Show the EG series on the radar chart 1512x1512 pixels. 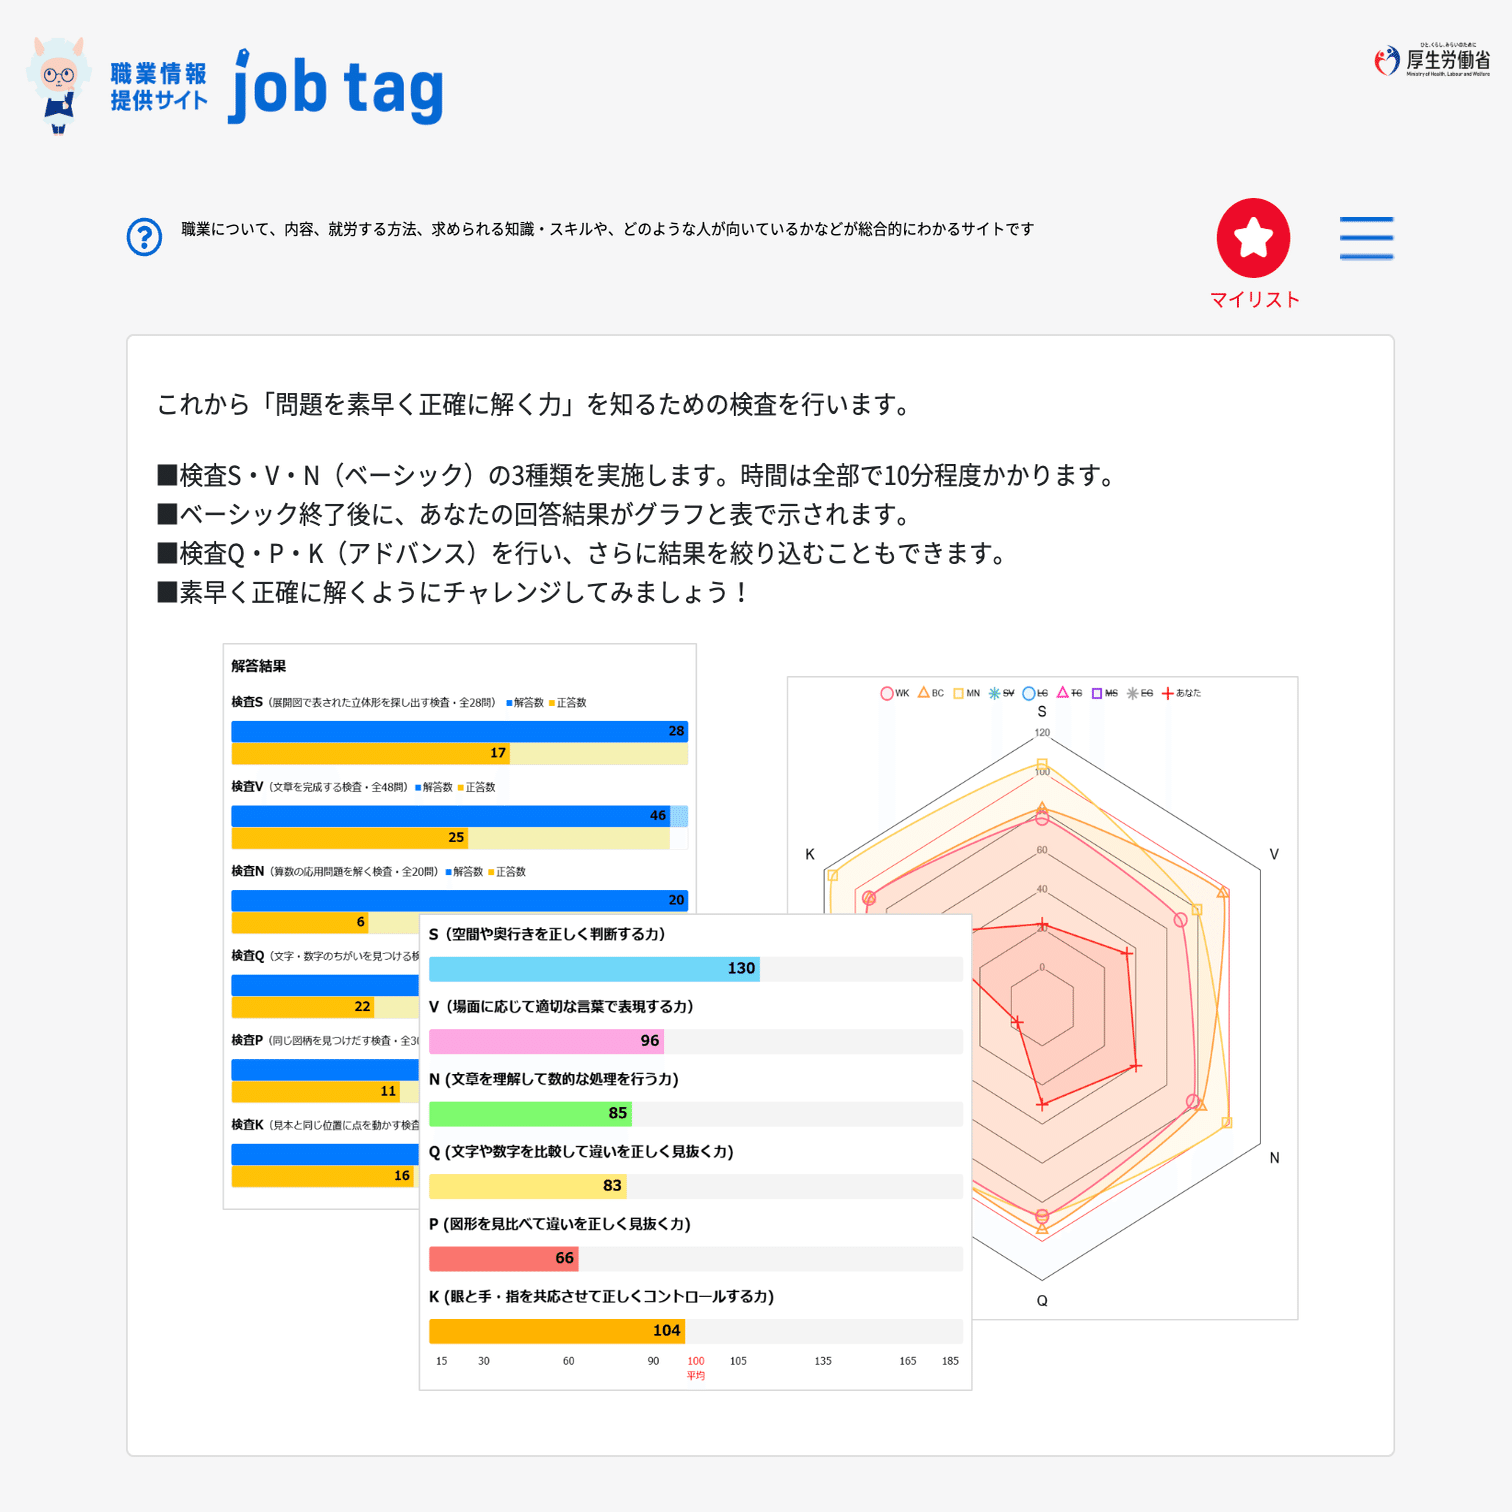click(x=1139, y=693)
